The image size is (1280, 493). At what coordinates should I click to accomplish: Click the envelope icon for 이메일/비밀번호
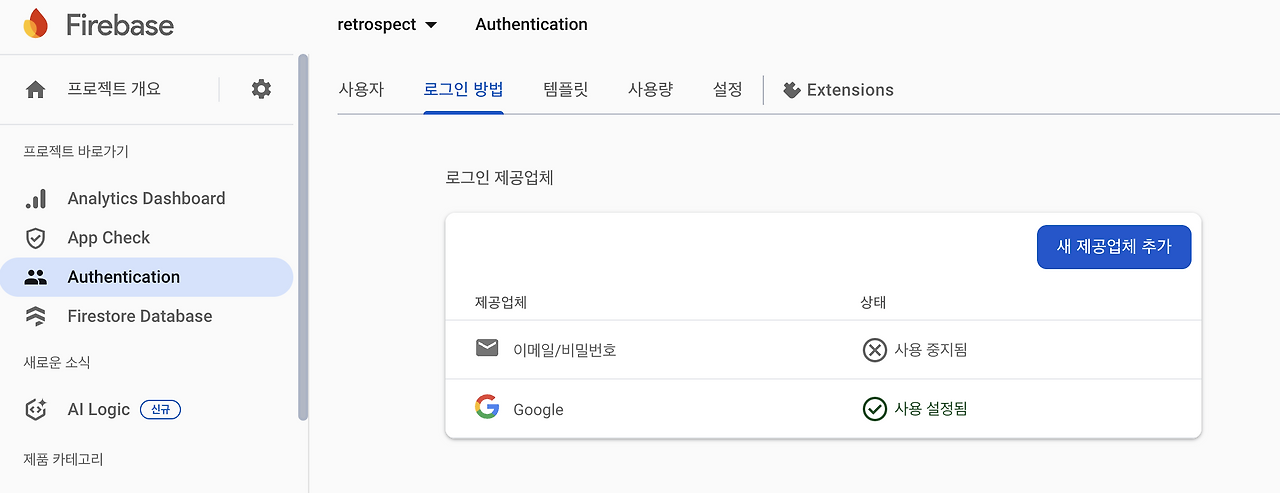(x=487, y=348)
